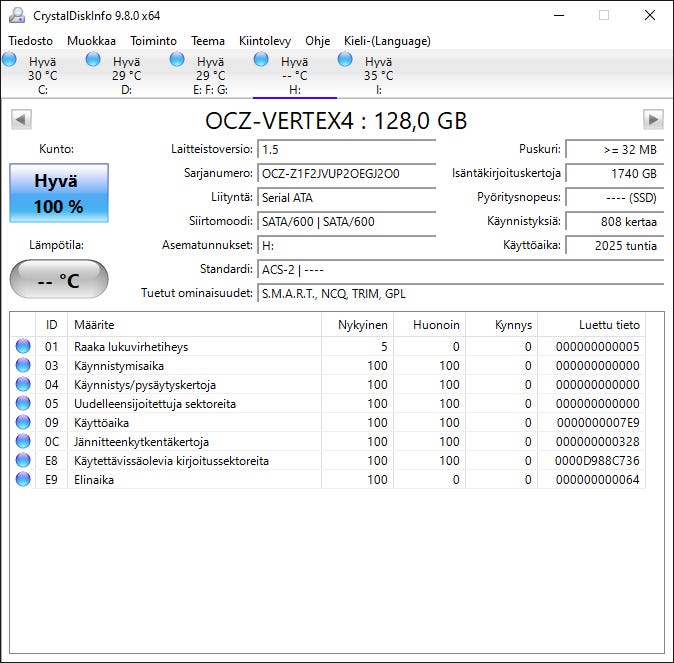Click the Nykyinen column header
This screenshot has width=674, height=663.
[357, 325]
